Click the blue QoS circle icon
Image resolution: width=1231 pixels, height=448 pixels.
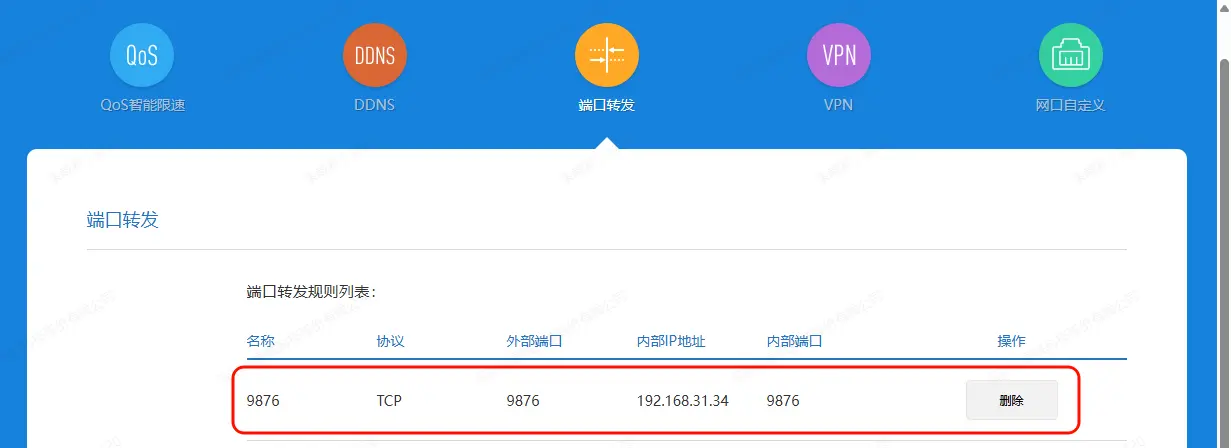[142, 55]
